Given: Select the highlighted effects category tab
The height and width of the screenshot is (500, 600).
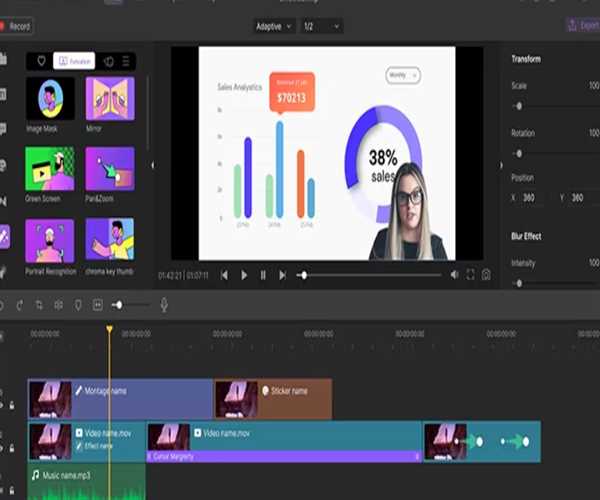Looking at the screenshot, I should click(73, 61).
